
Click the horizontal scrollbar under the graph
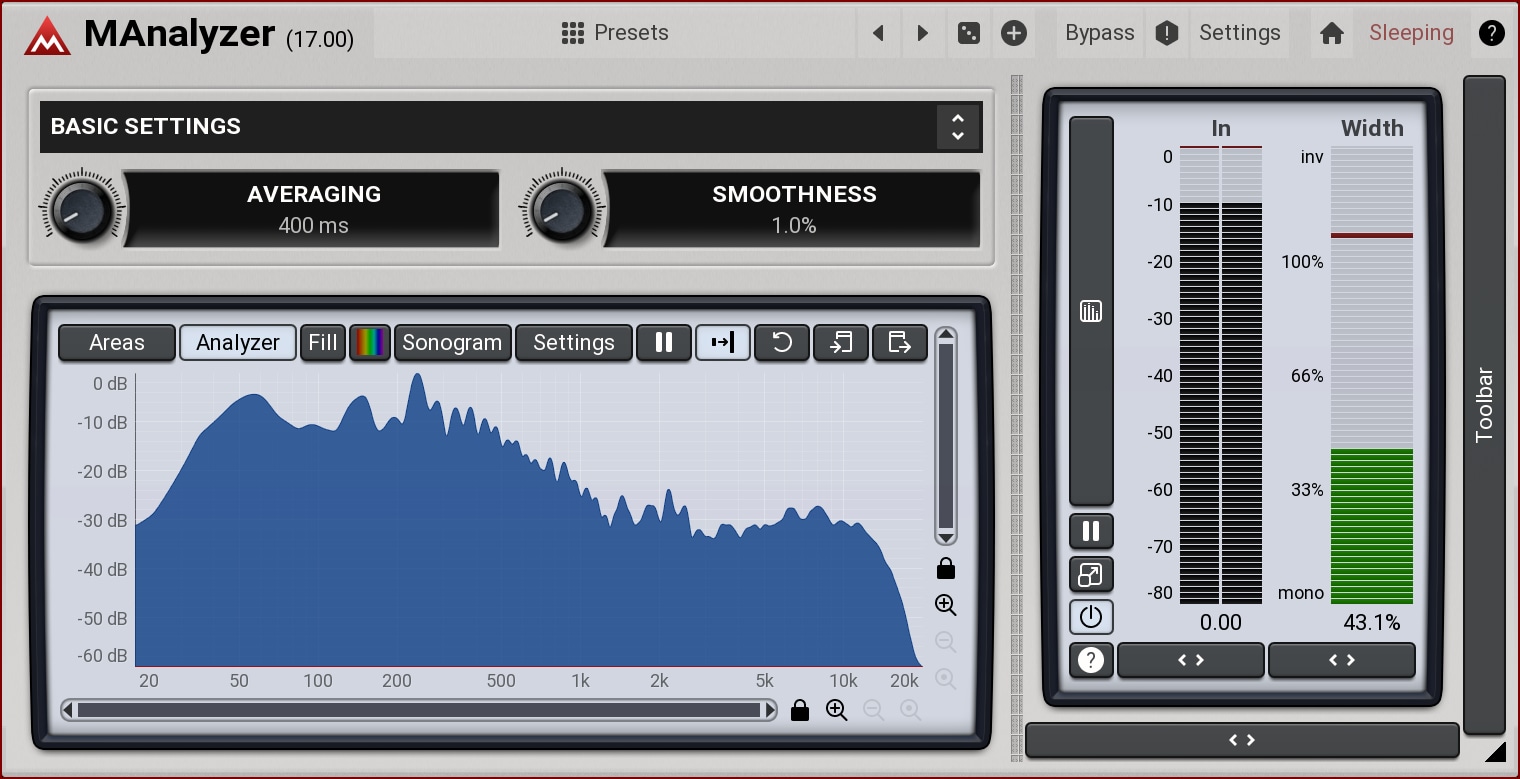pyautogui.click(x=418, y=710)
